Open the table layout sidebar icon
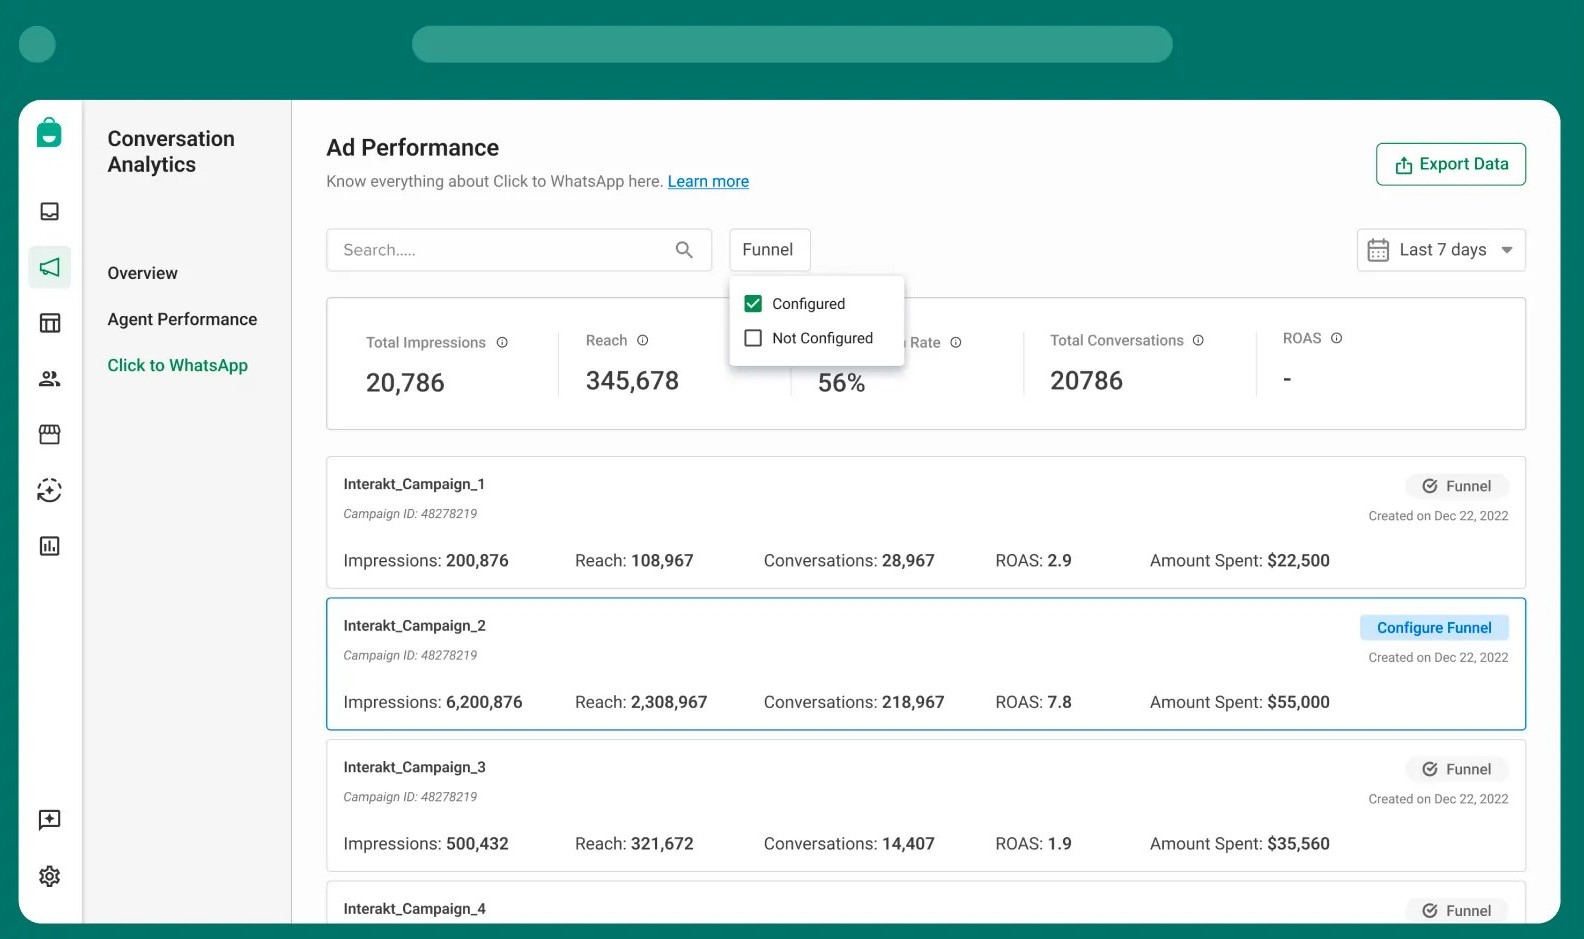This screenshot has height=939, width=1584. 49,323
